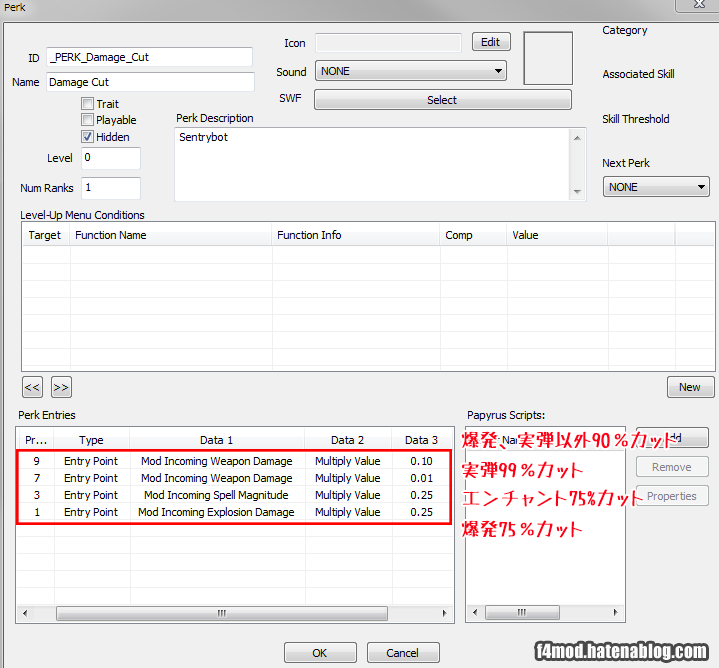Click Perk Entries scroll right arrow

coord(444,613)
